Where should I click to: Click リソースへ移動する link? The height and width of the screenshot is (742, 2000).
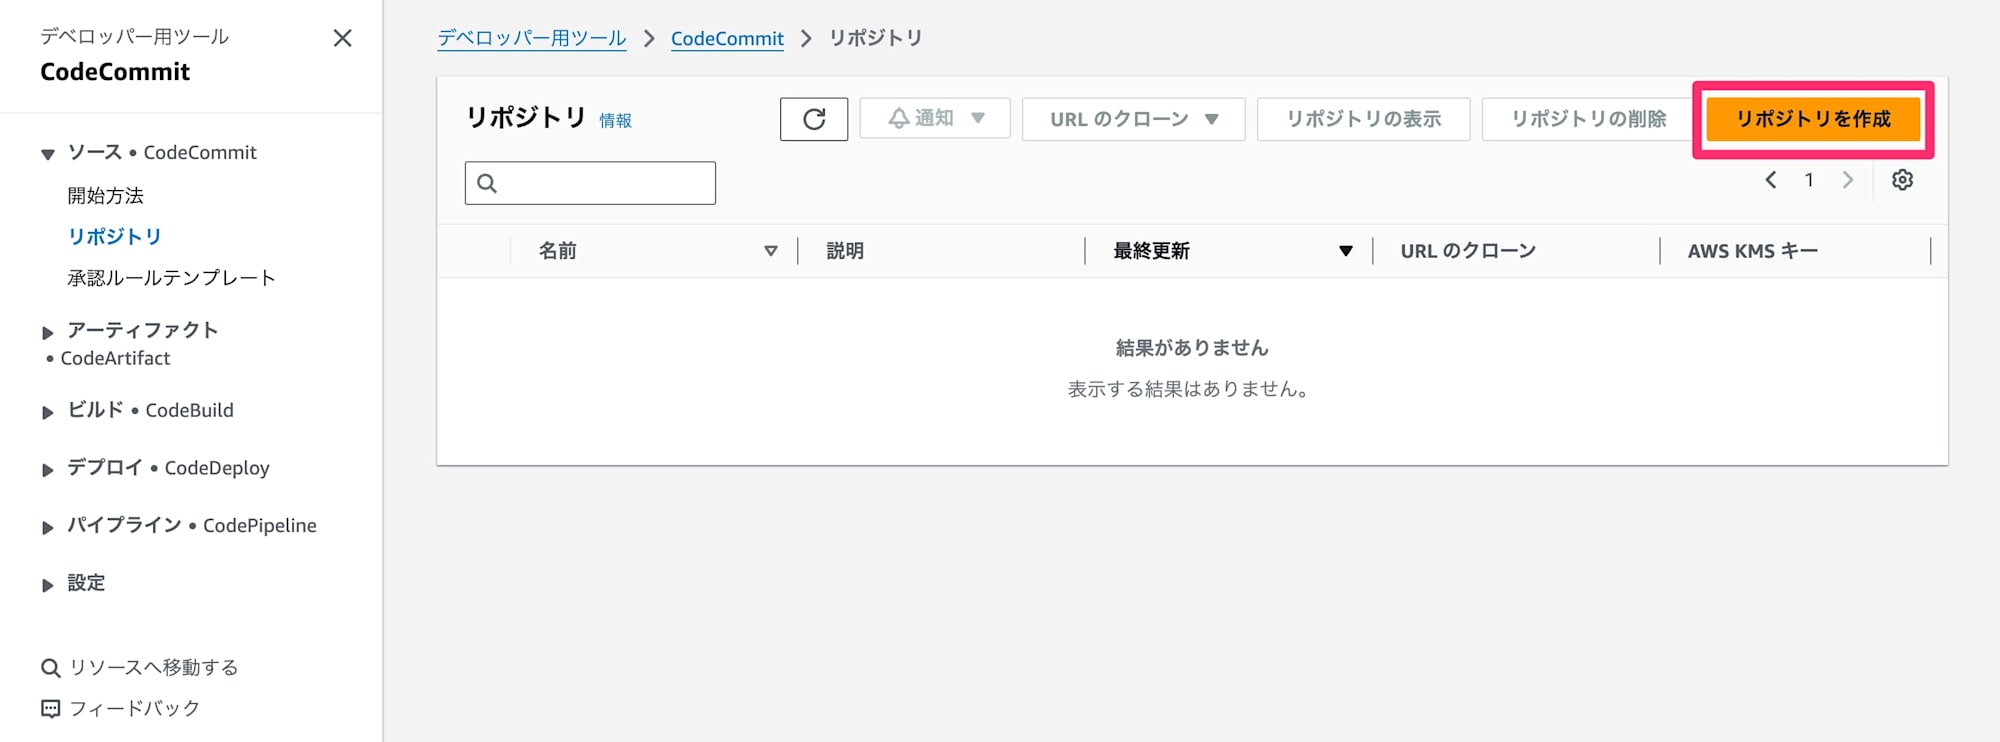pyautogui.click(x=154, y=668)
